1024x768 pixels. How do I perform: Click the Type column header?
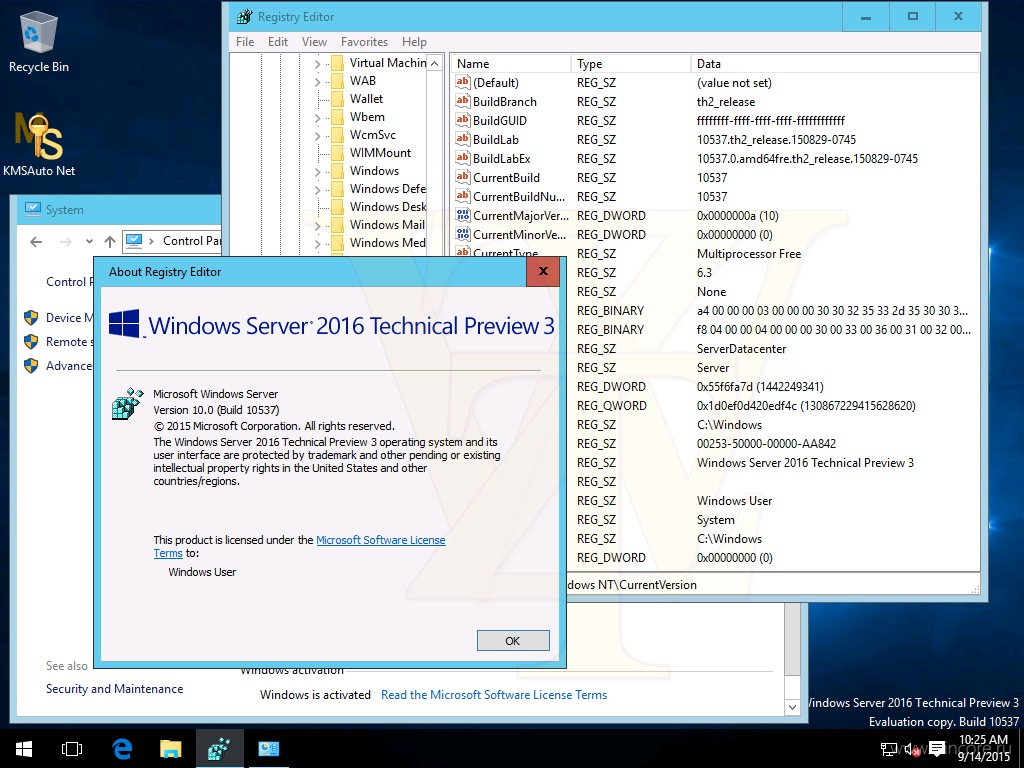tap(630, 63)
